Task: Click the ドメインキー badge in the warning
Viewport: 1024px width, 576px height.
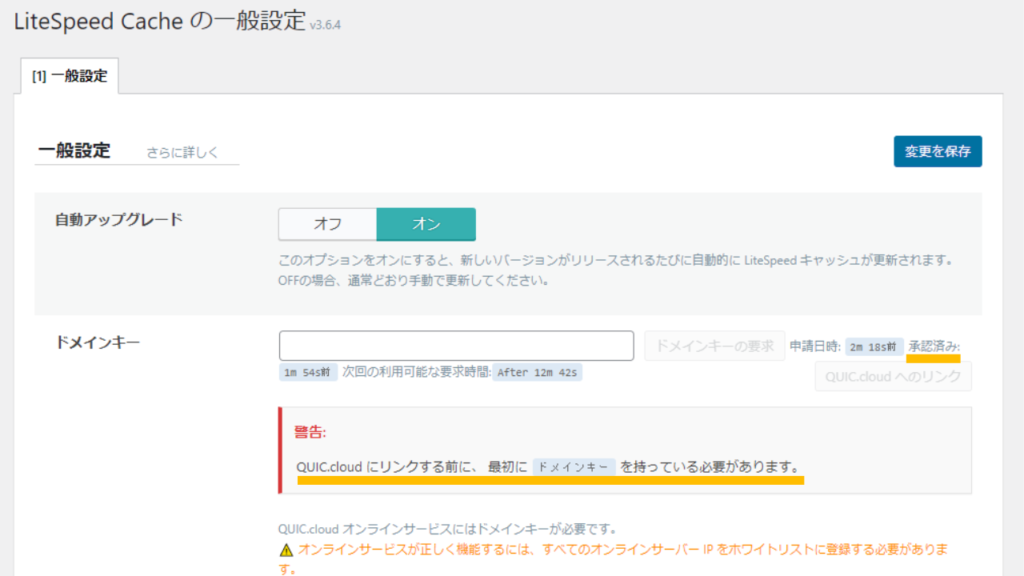Action: tap(573, 467)
